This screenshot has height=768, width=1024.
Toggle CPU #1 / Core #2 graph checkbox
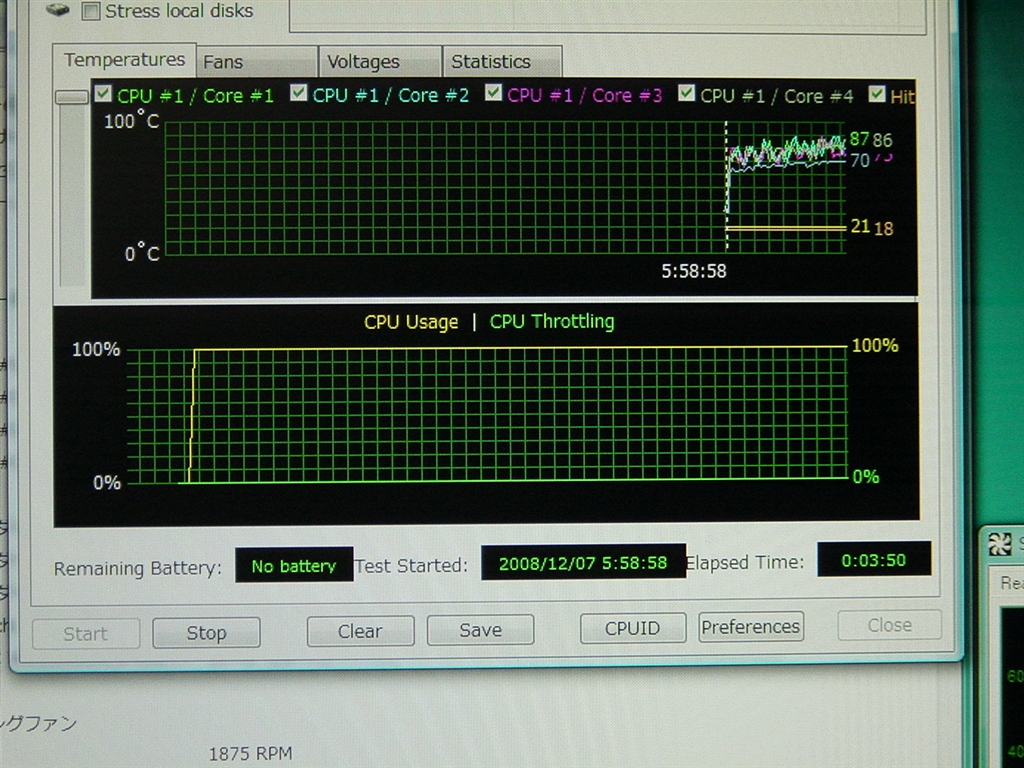298,93
